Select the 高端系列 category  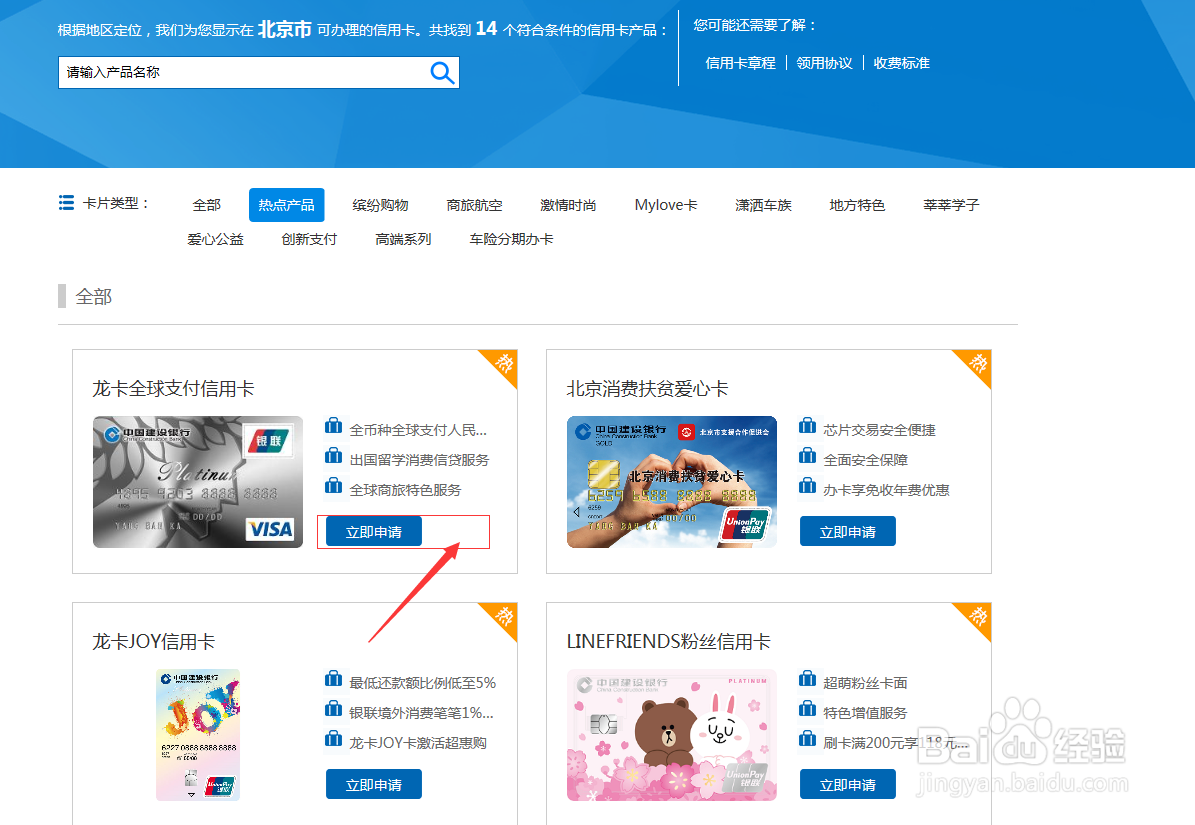403,239
